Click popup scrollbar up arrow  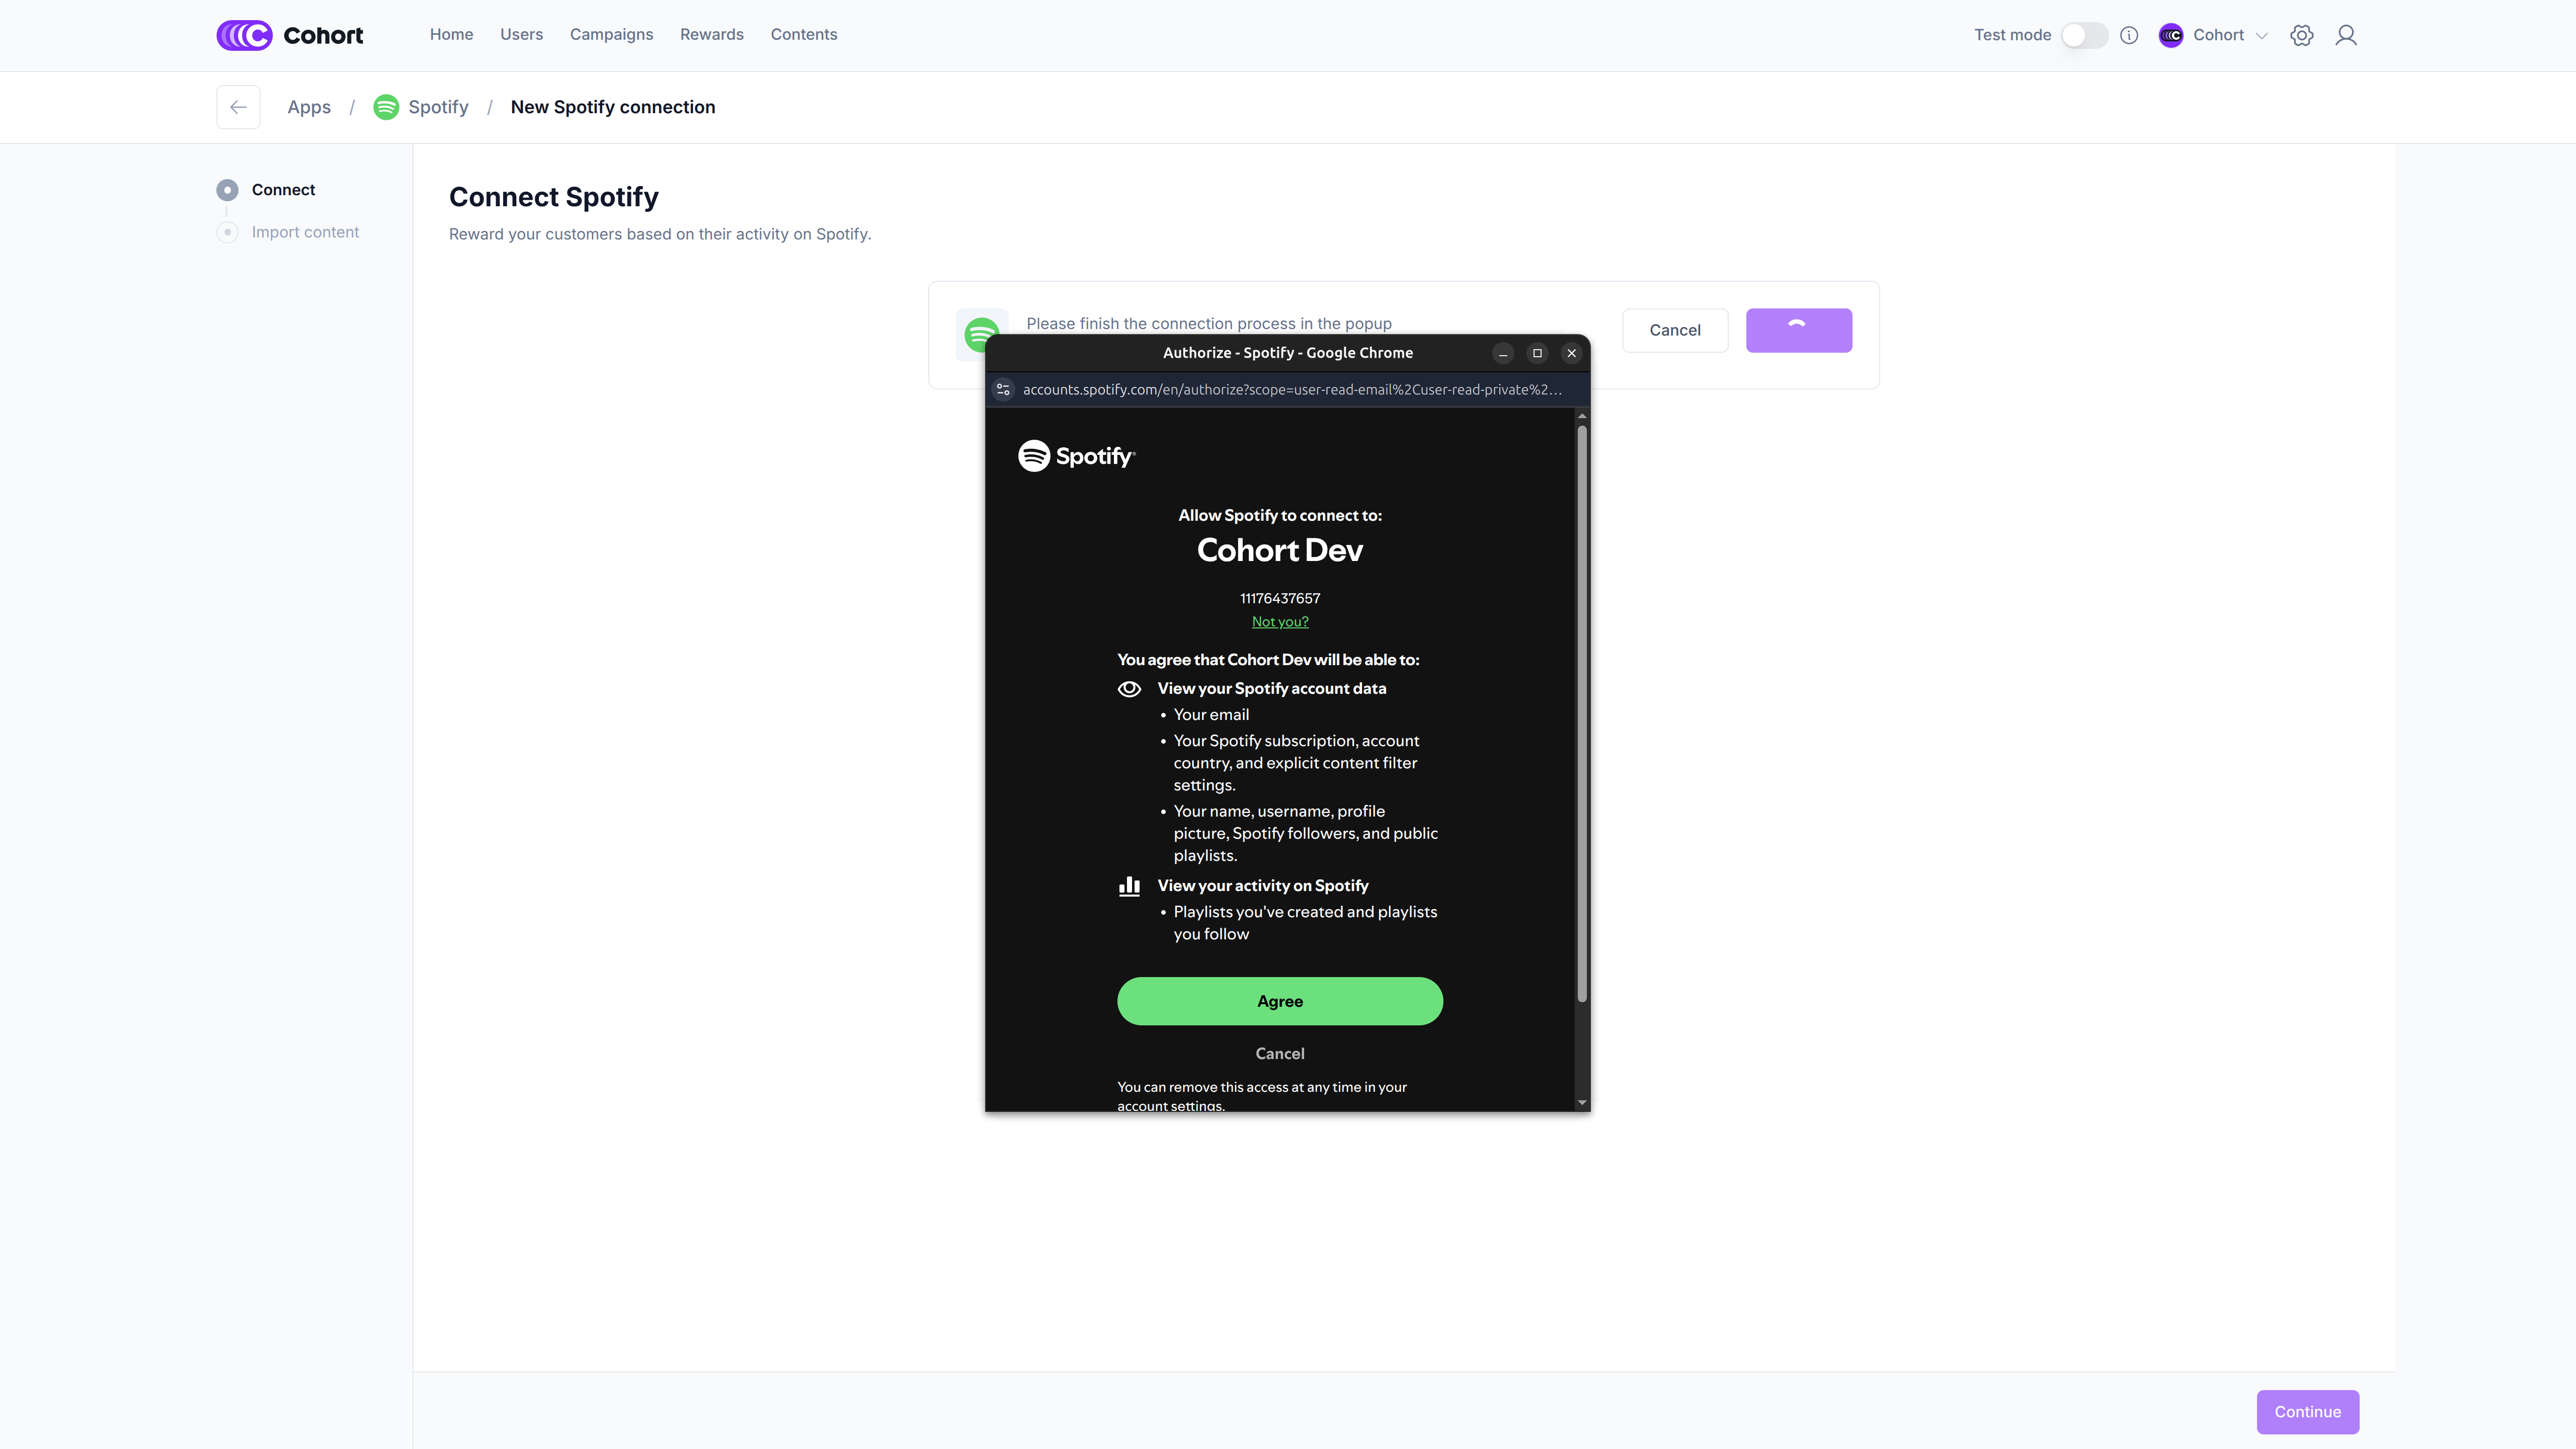1582,416
